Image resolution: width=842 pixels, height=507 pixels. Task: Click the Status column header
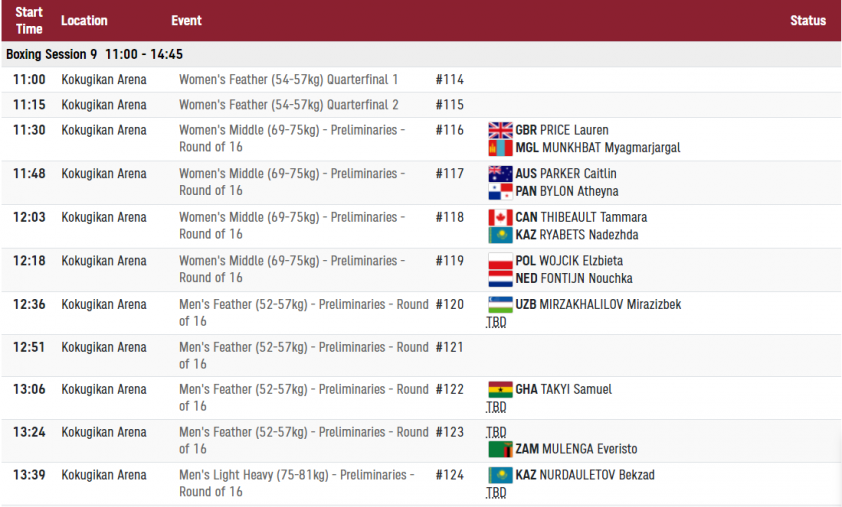(x=807, y=20)
